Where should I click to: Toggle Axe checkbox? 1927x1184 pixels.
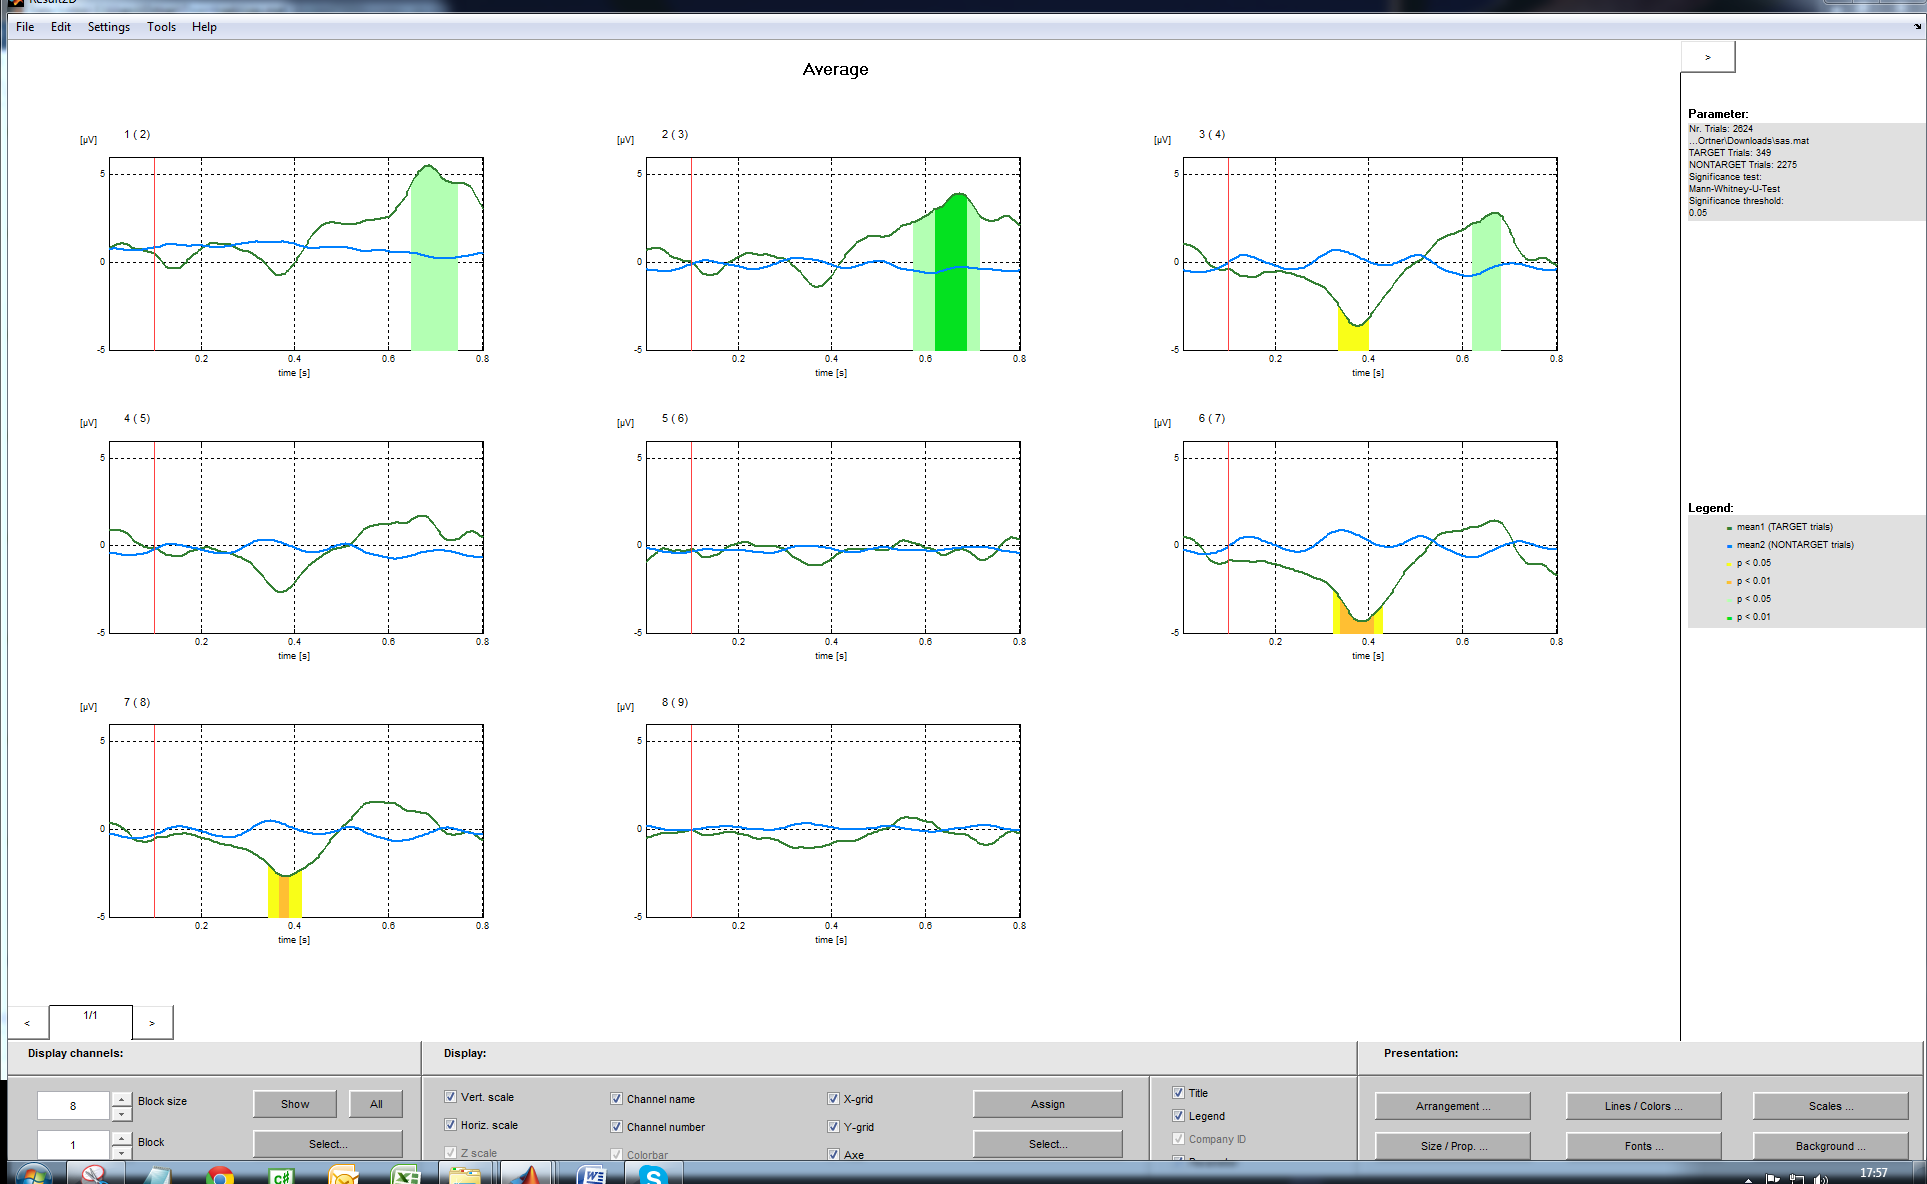(833, 1154)
